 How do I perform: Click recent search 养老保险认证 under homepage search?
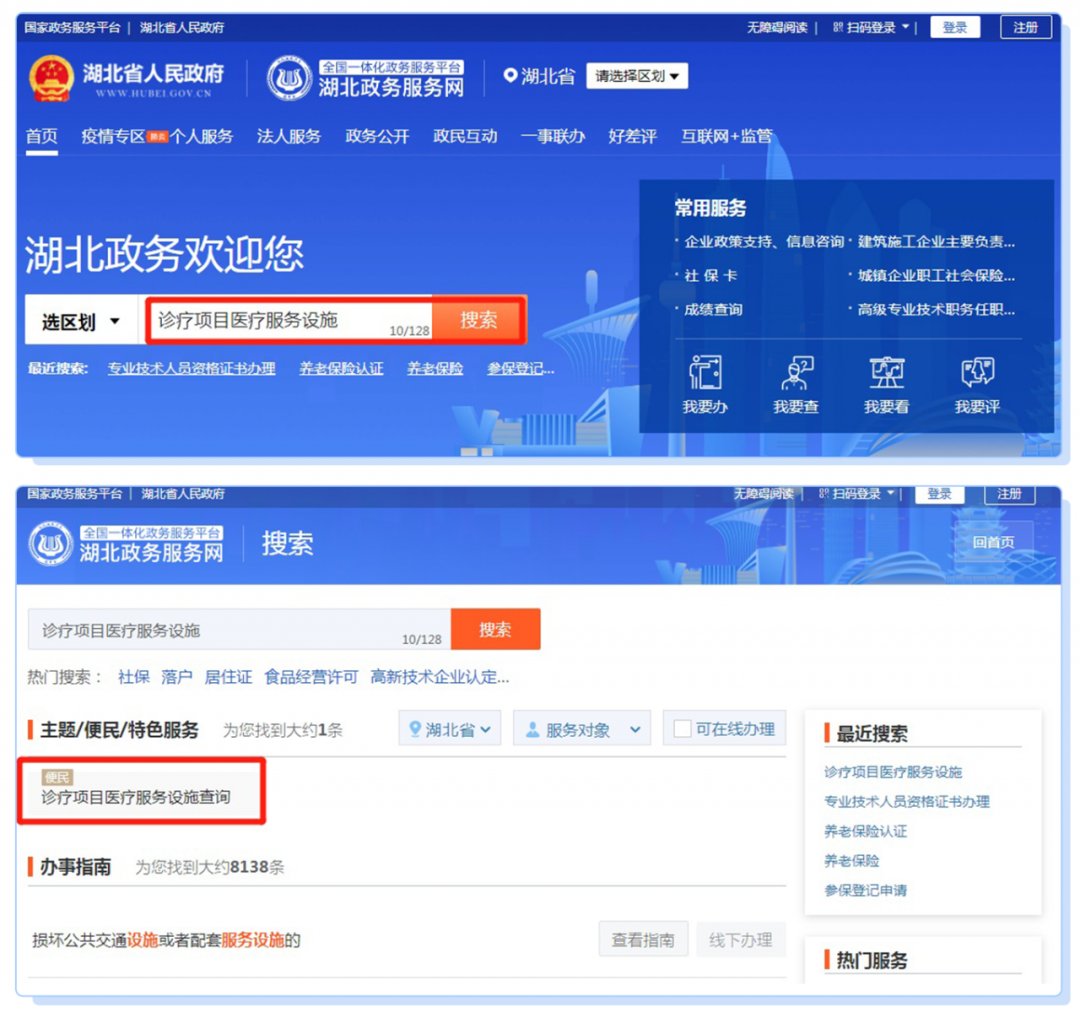tap(341, 368)
